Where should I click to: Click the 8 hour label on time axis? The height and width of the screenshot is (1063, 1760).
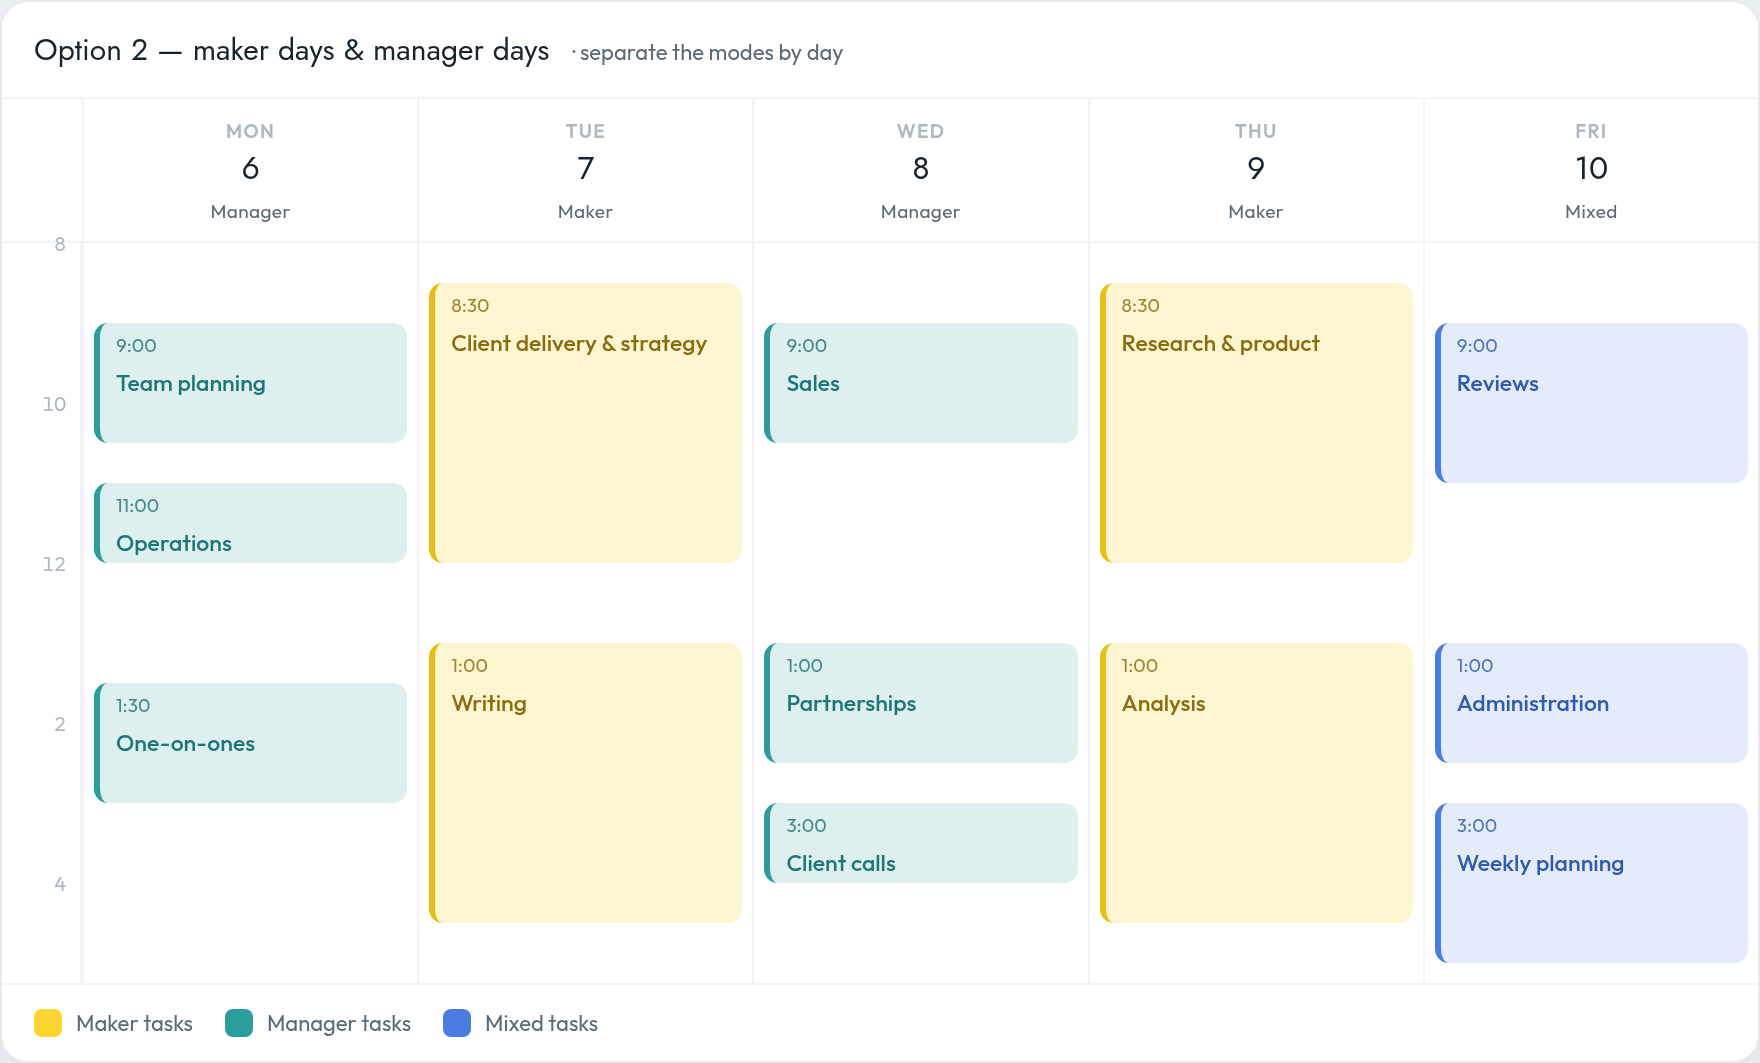click(x=60, y=244)
